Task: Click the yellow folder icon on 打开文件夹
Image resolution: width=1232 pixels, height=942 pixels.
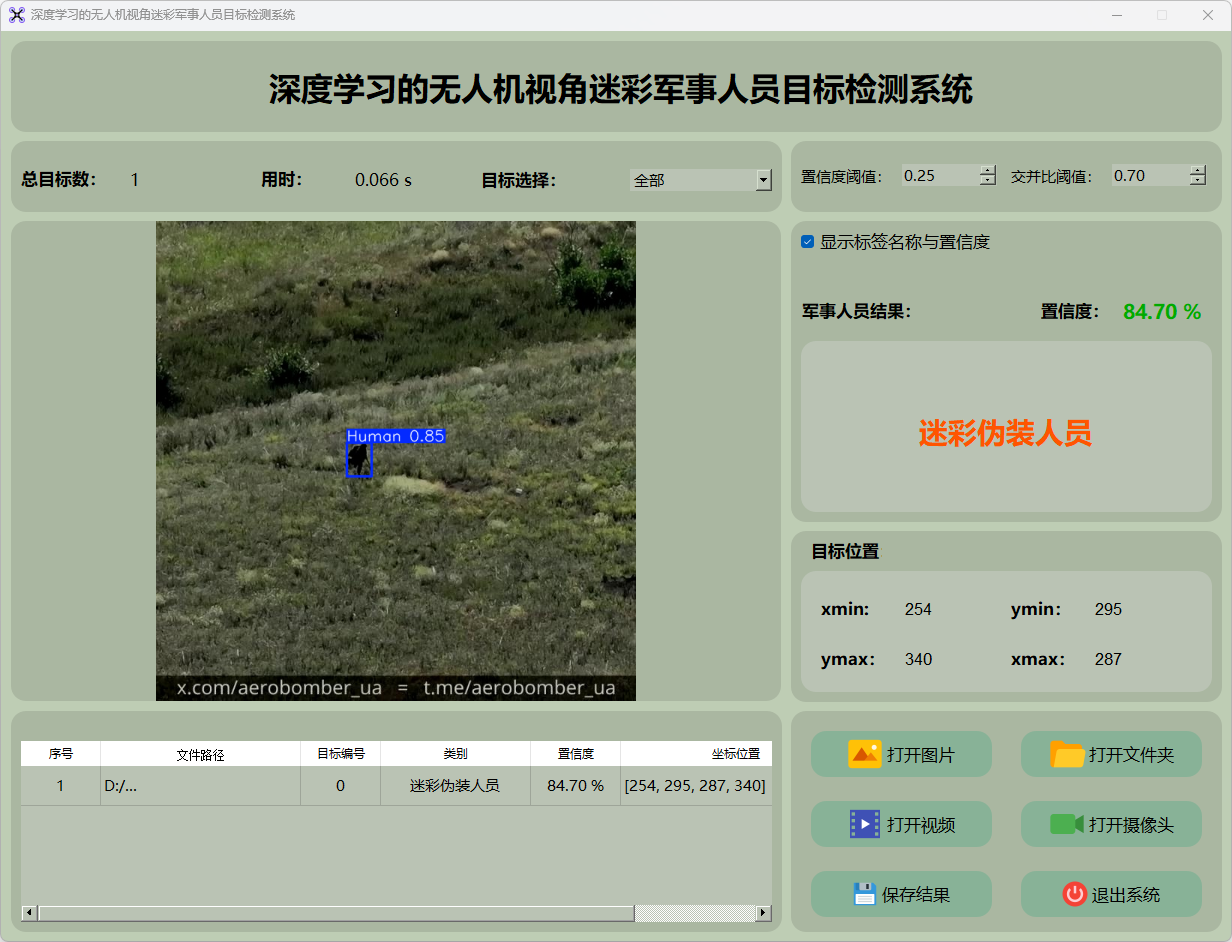Action: click(x=1067, y=754)
